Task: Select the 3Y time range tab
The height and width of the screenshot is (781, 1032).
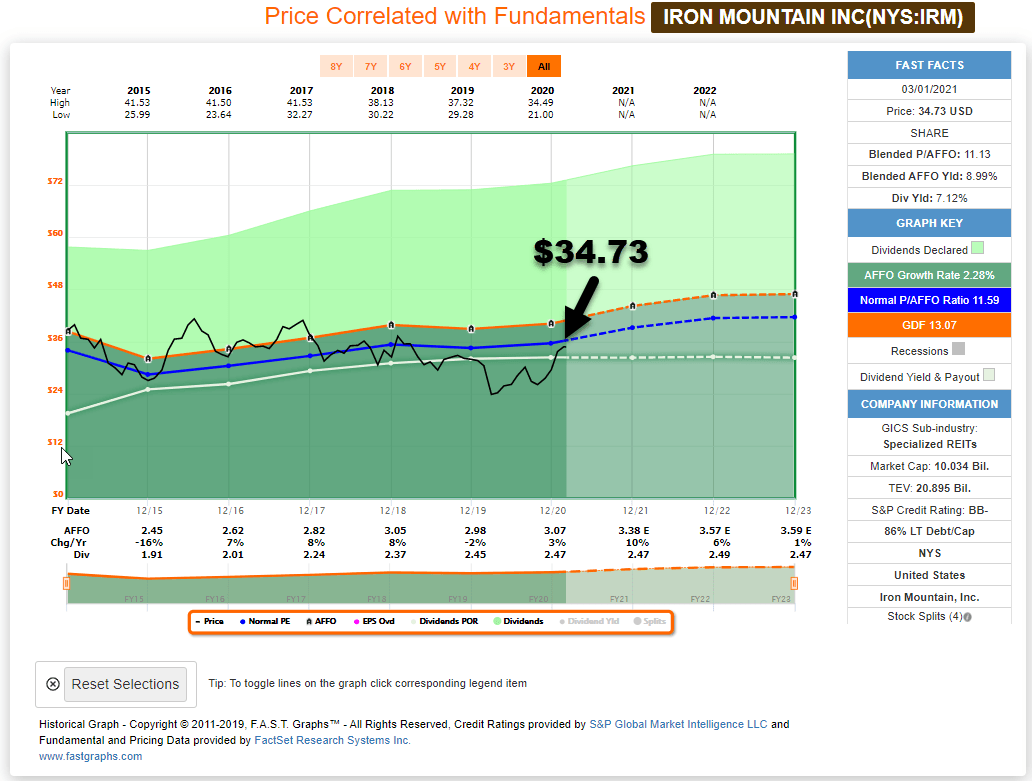Action: click(509, 66)
